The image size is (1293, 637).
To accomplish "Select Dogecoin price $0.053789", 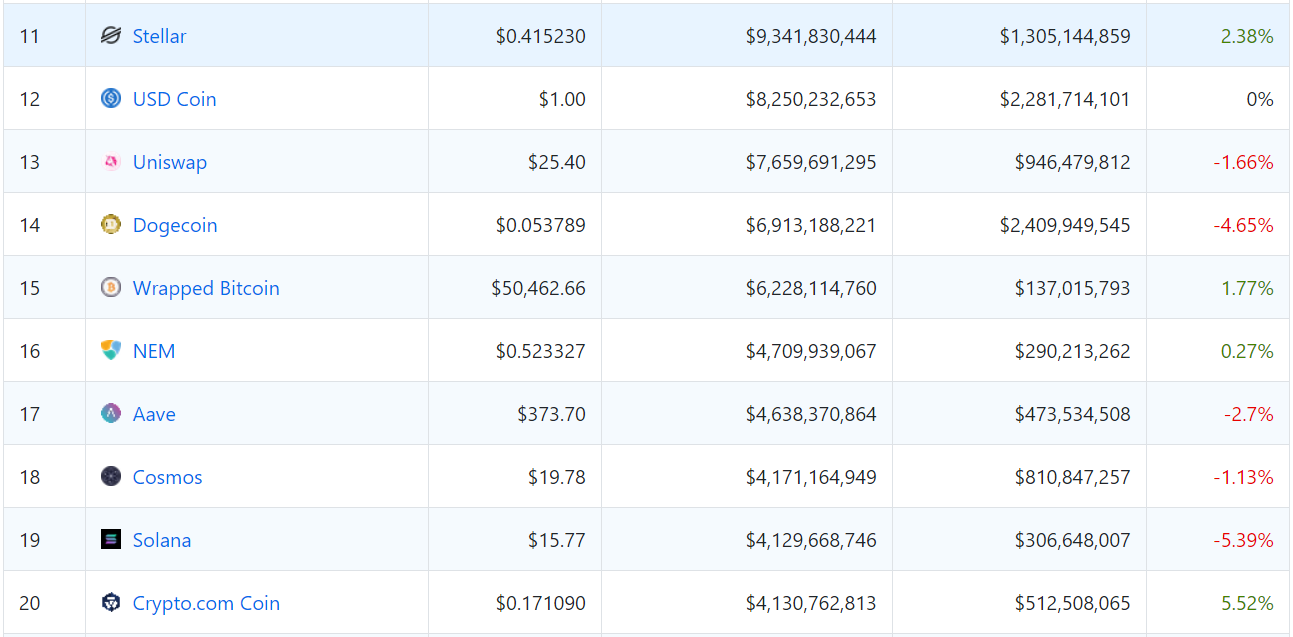I will tap(541, 225).
